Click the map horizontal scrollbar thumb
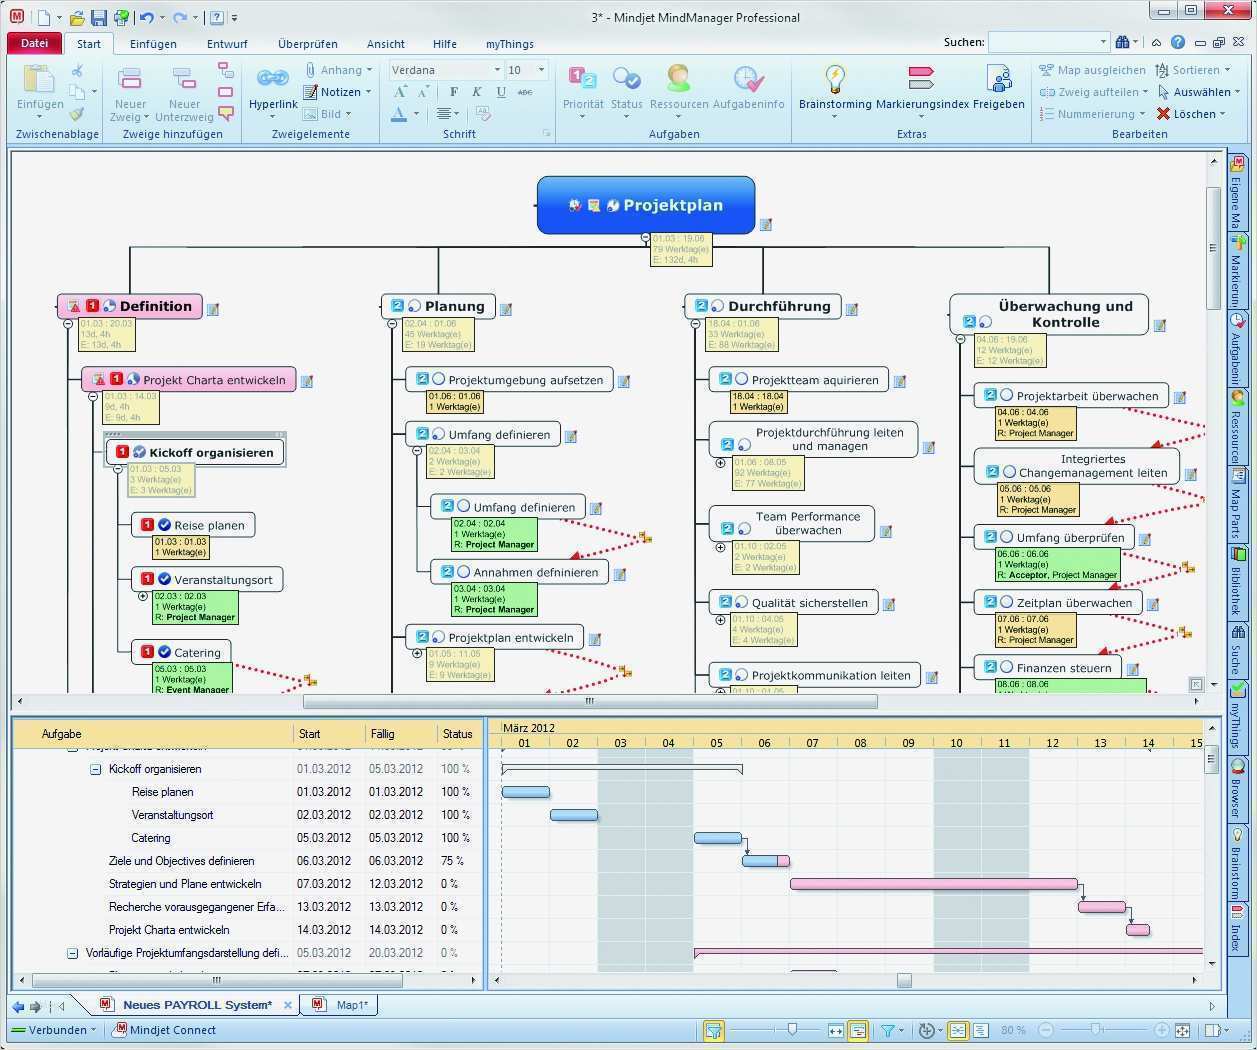 point(590,702)
